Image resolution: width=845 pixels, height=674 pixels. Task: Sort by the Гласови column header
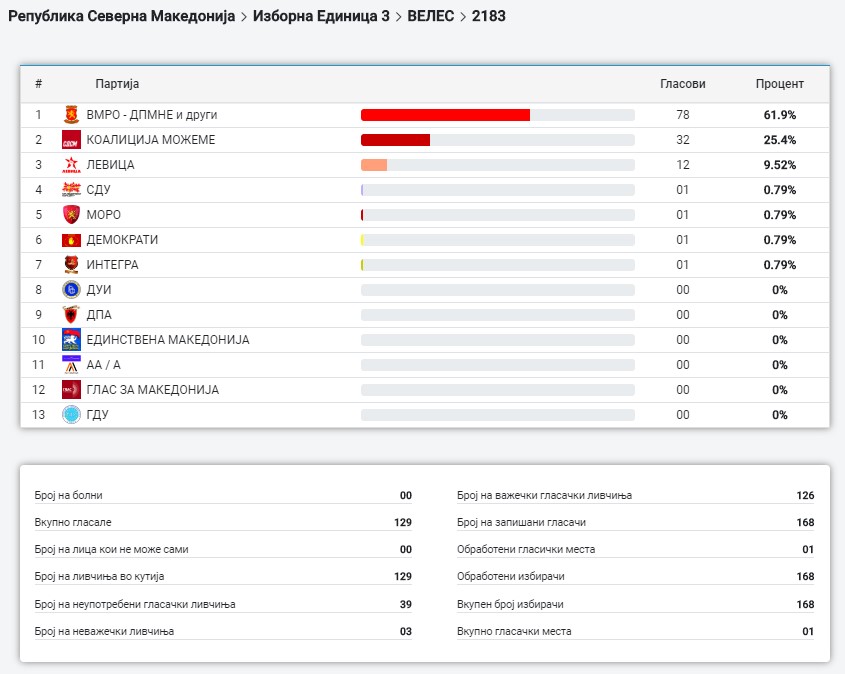pyautogui.click(x=682, y=84)
